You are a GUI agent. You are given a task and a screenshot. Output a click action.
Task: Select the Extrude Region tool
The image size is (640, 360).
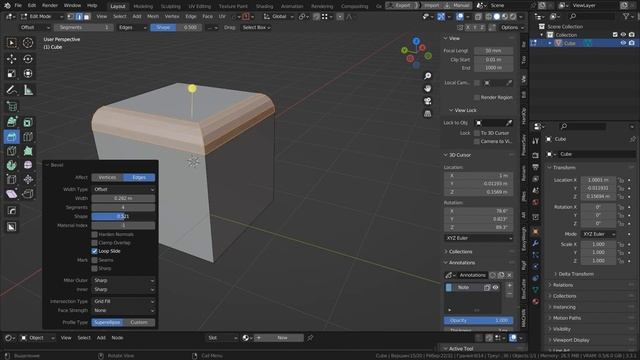click(x=11, y=122)
